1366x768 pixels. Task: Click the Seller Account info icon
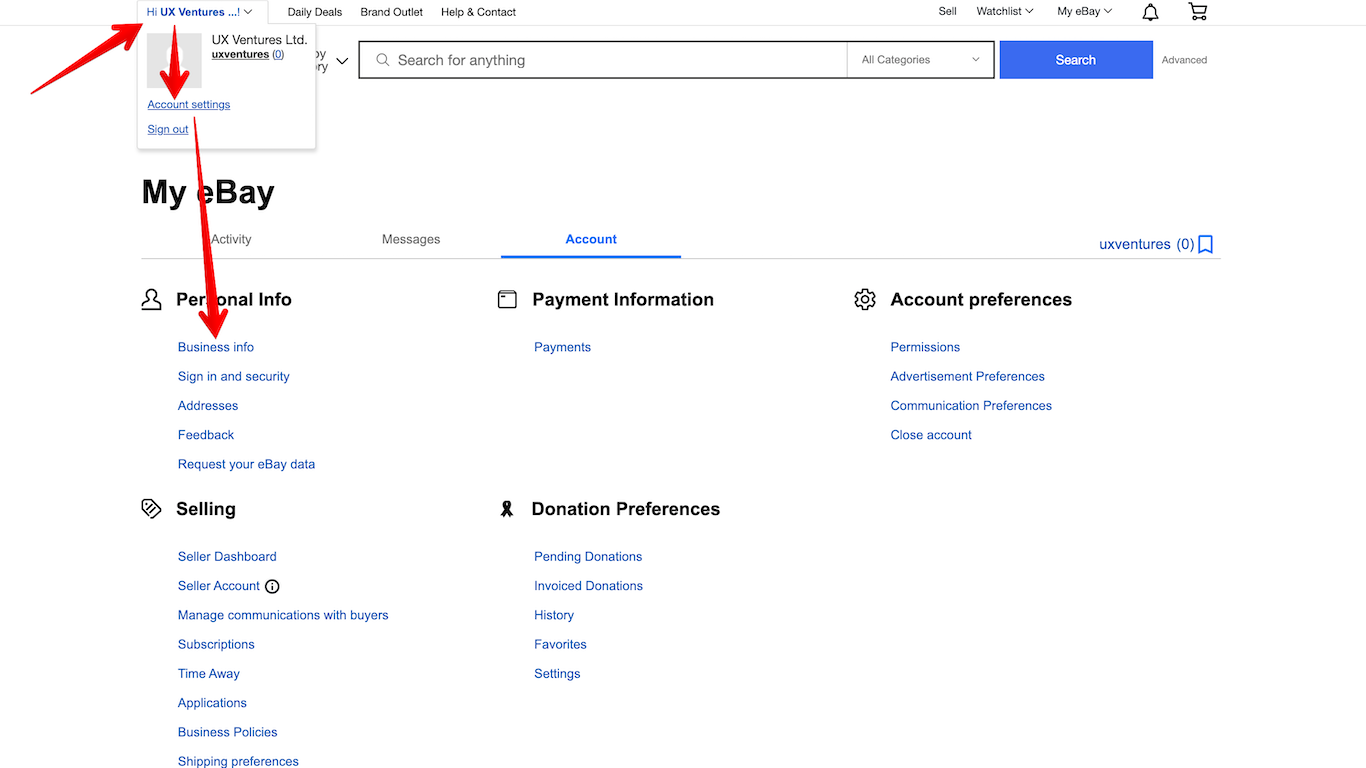click(x=272, y=586)
